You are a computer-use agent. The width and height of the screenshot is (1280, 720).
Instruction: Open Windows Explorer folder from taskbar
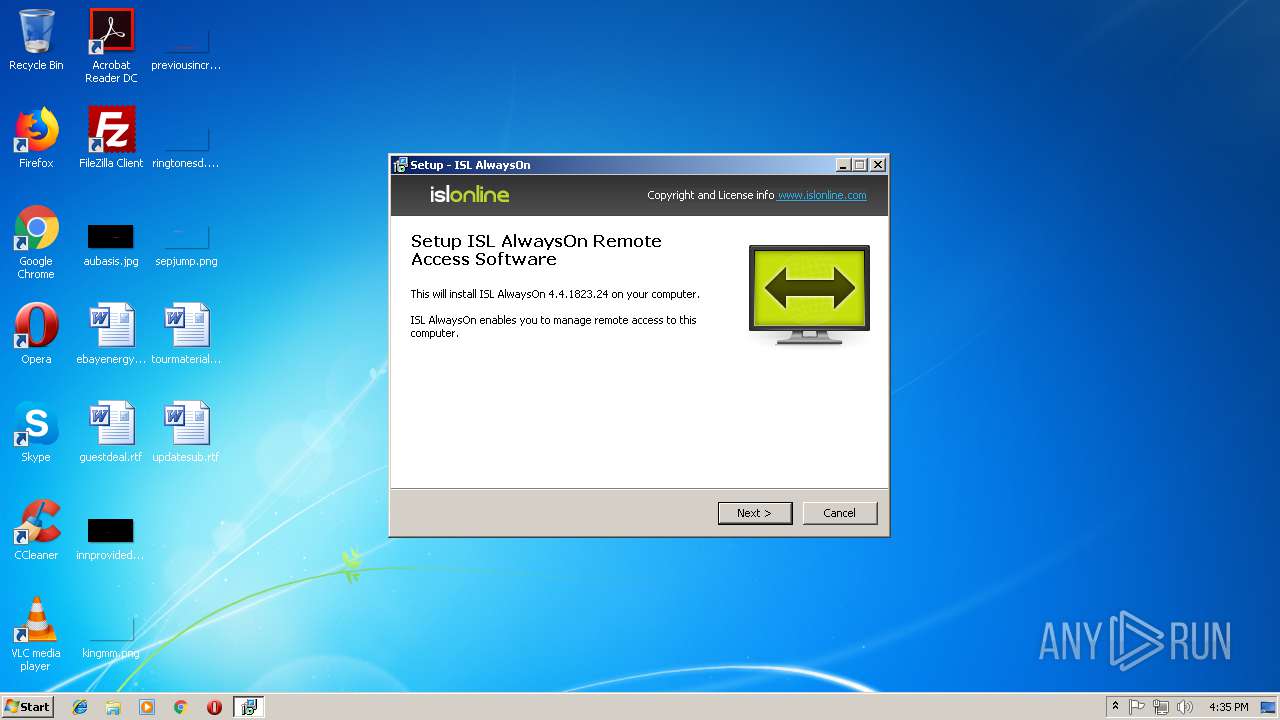click(x=113, y=707)
